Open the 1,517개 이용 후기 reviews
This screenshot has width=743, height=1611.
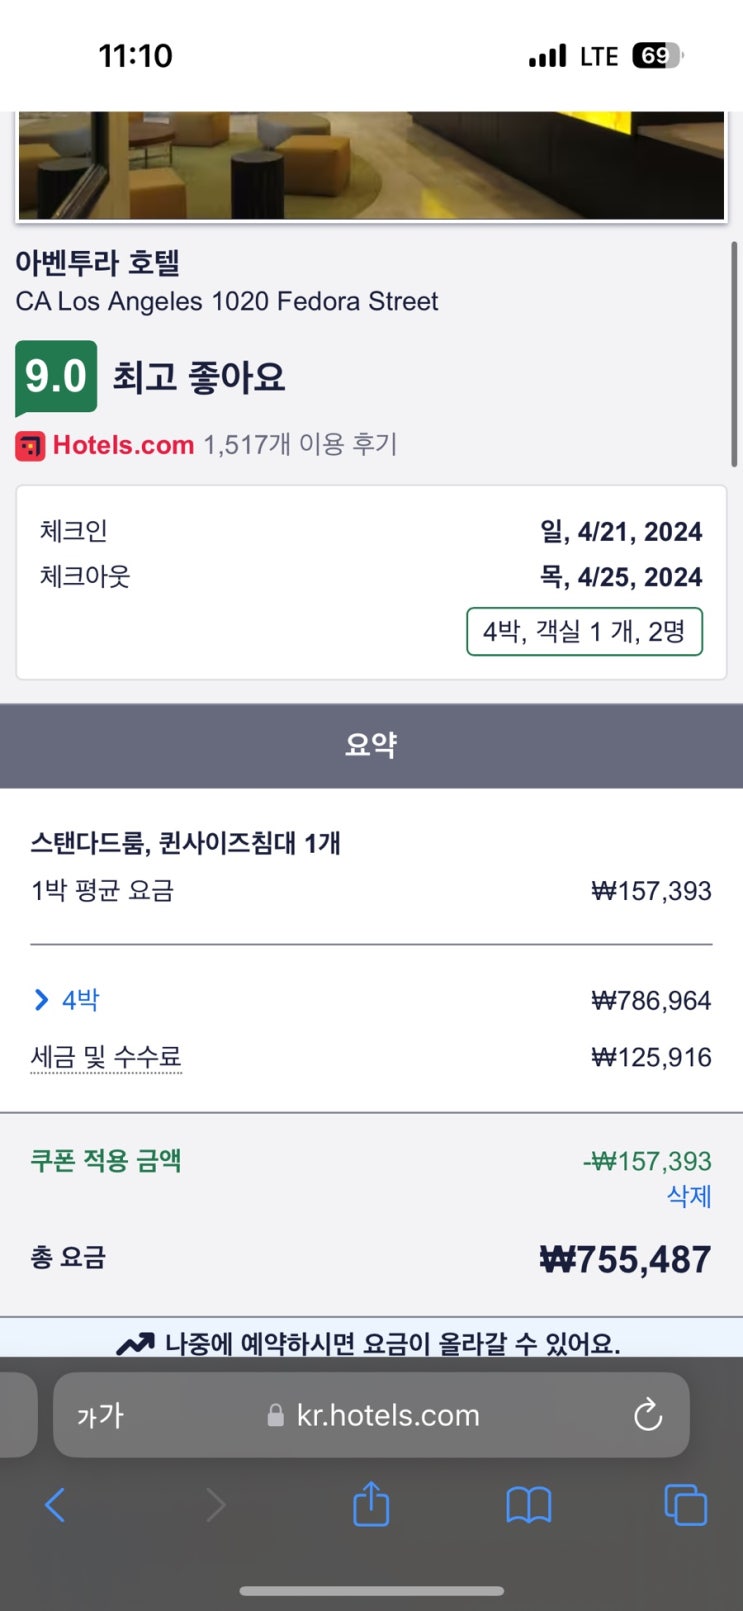[300, 445]
